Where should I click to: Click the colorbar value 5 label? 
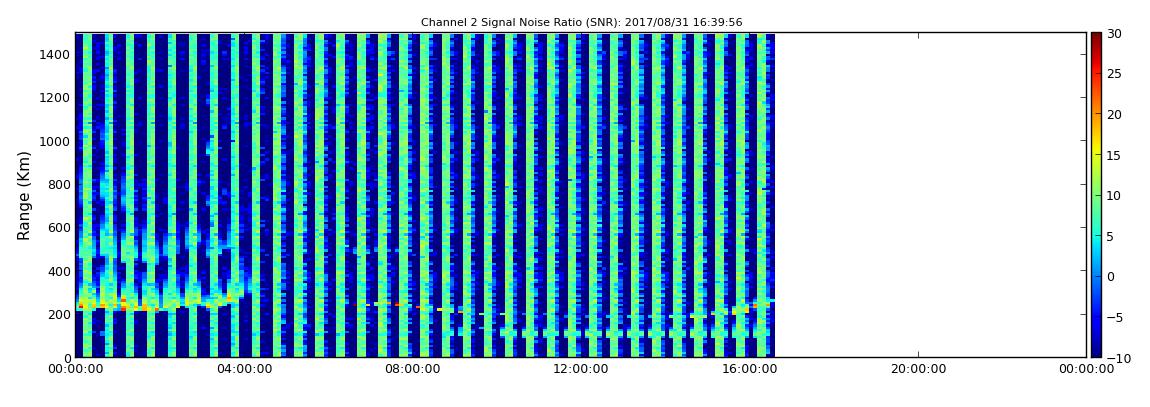(x=1111, y=236)
